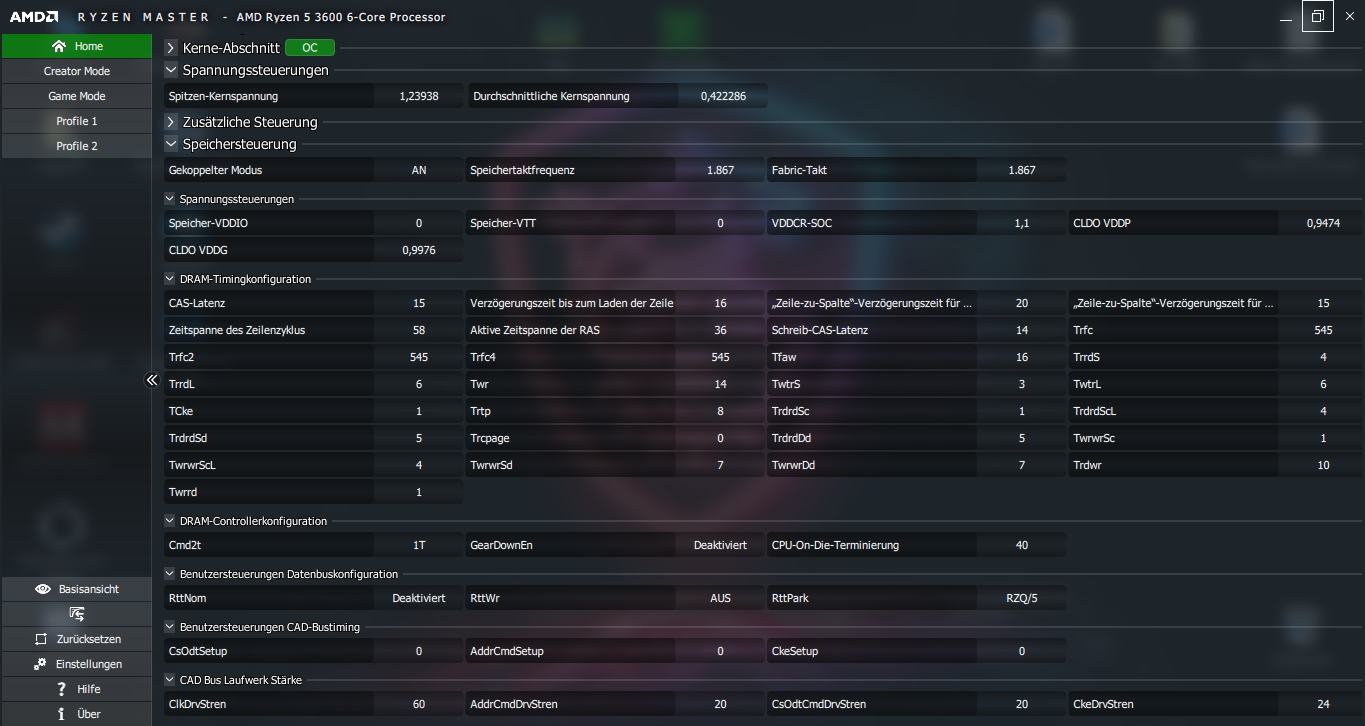Viewport: 1365px width, 726px height.
Task: Click Durchschnittliche Kernspannung value 0,422286
Action: [723, 96]
